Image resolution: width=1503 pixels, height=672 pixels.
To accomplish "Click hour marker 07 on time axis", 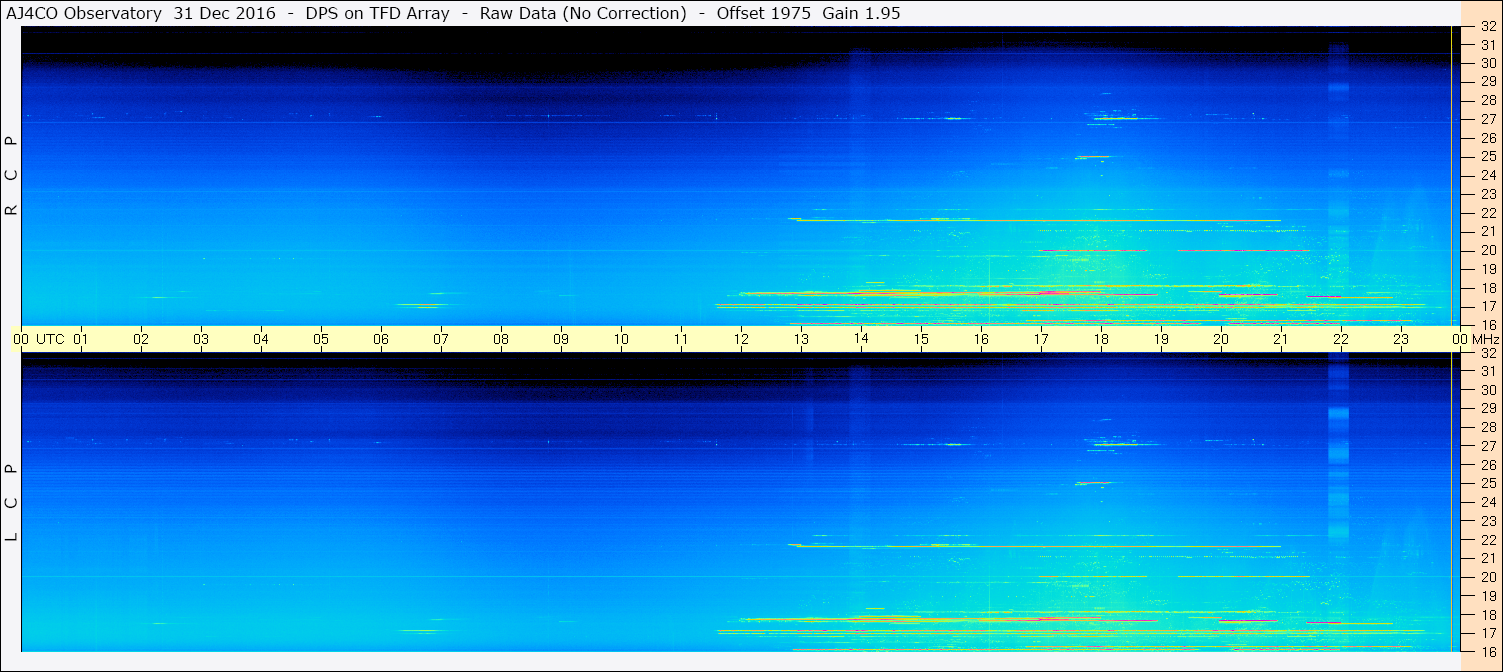I will coord(441,340).
